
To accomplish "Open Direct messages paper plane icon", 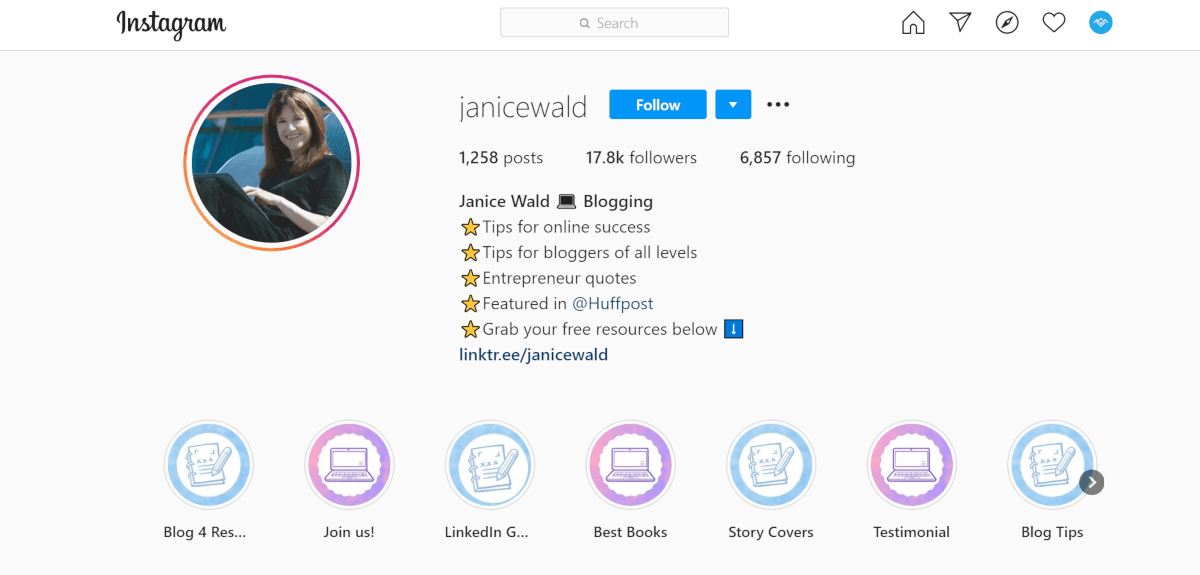I will (960, 22).
